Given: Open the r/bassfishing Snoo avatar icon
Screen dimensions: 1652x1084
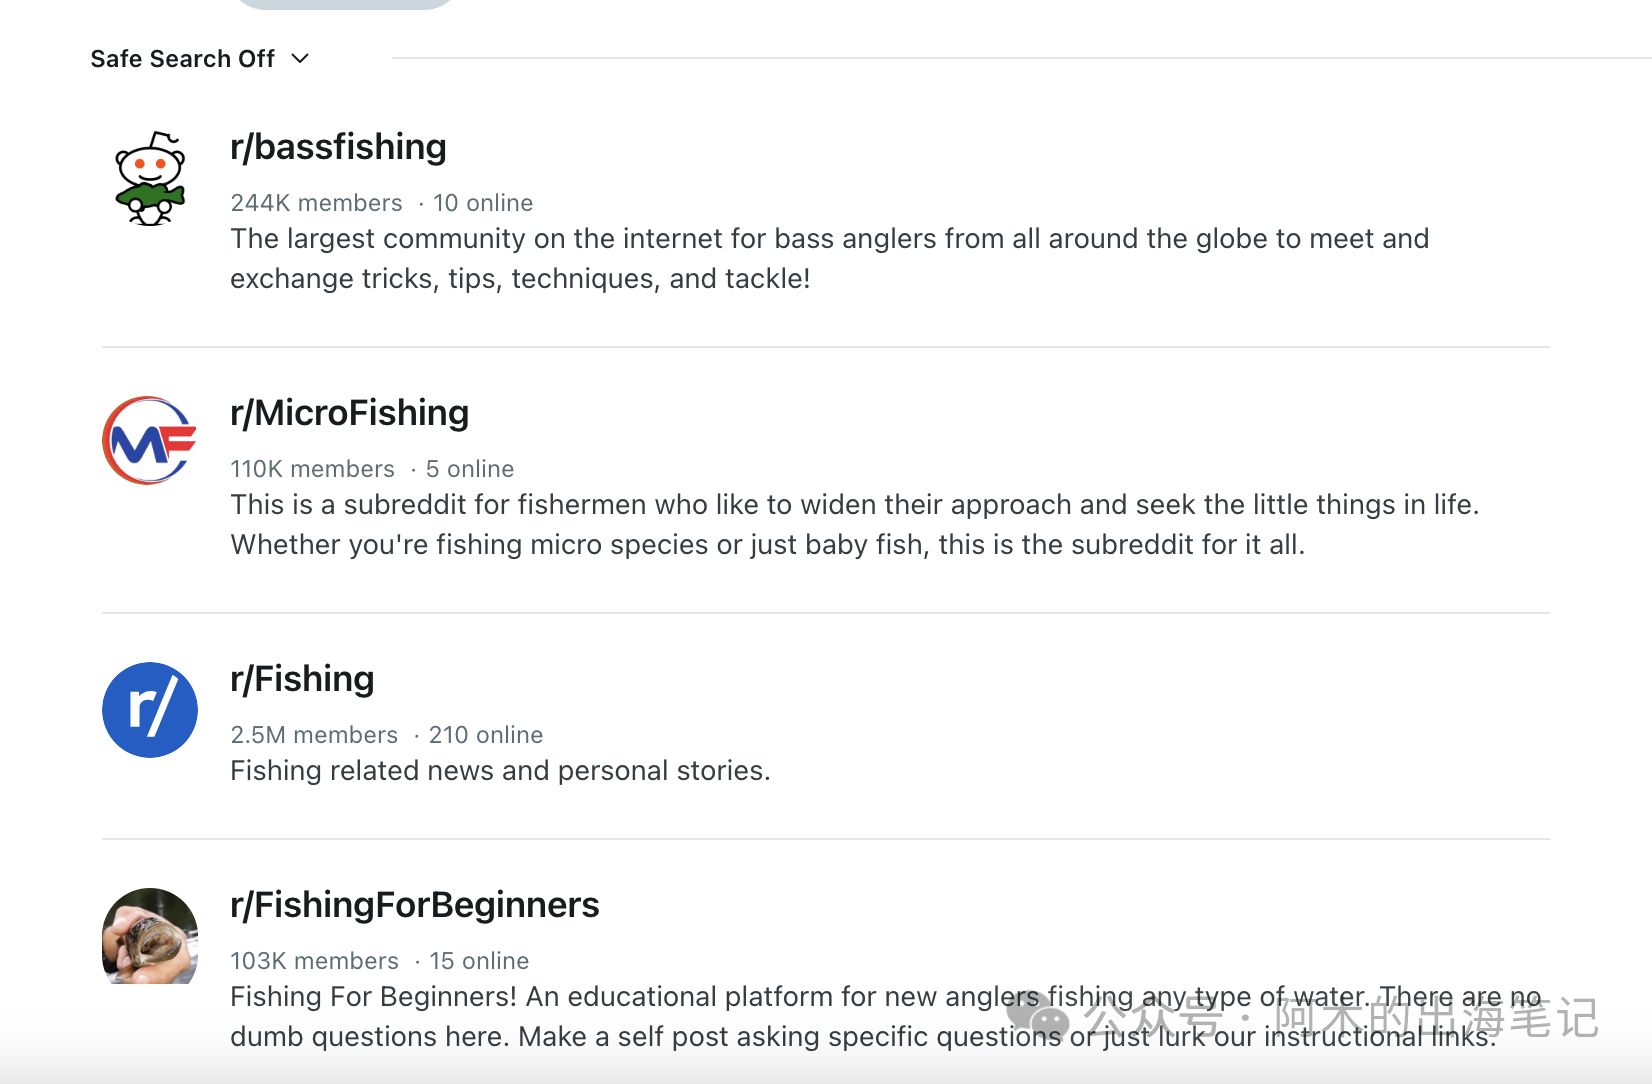Looking at the screenshot, I should click(x=150, y=178).
